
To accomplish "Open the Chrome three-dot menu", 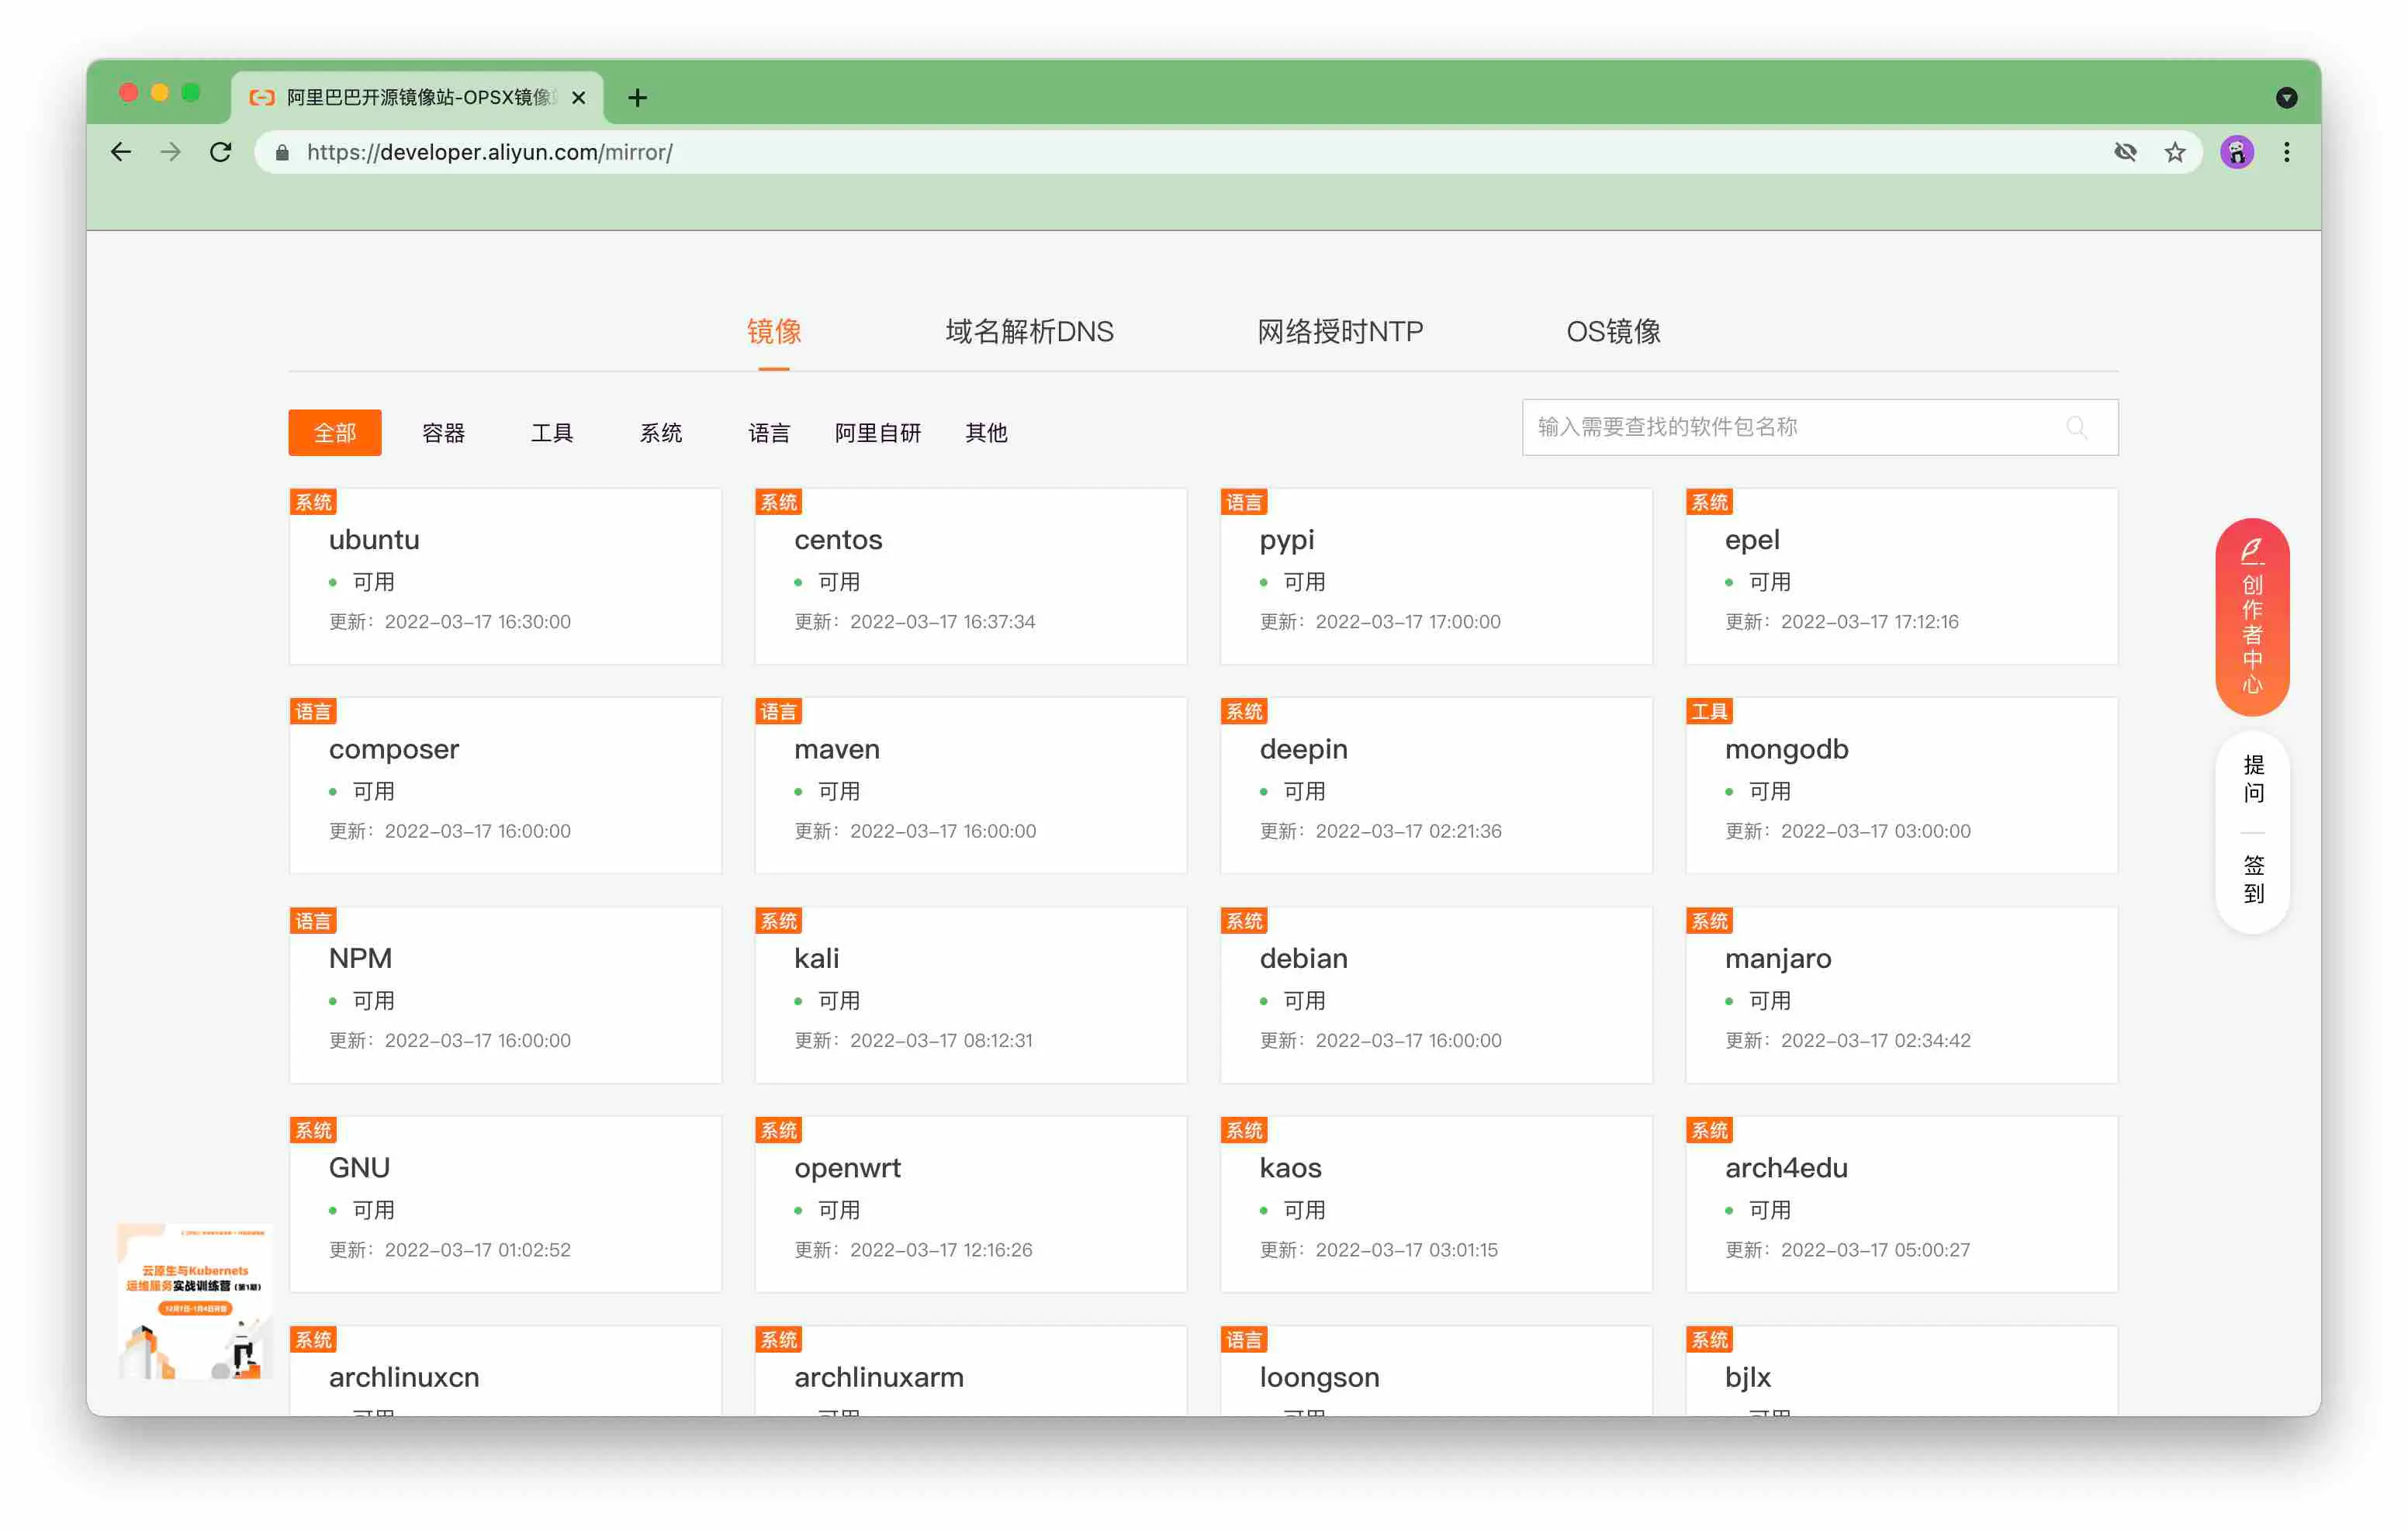I will point(2286,152).
